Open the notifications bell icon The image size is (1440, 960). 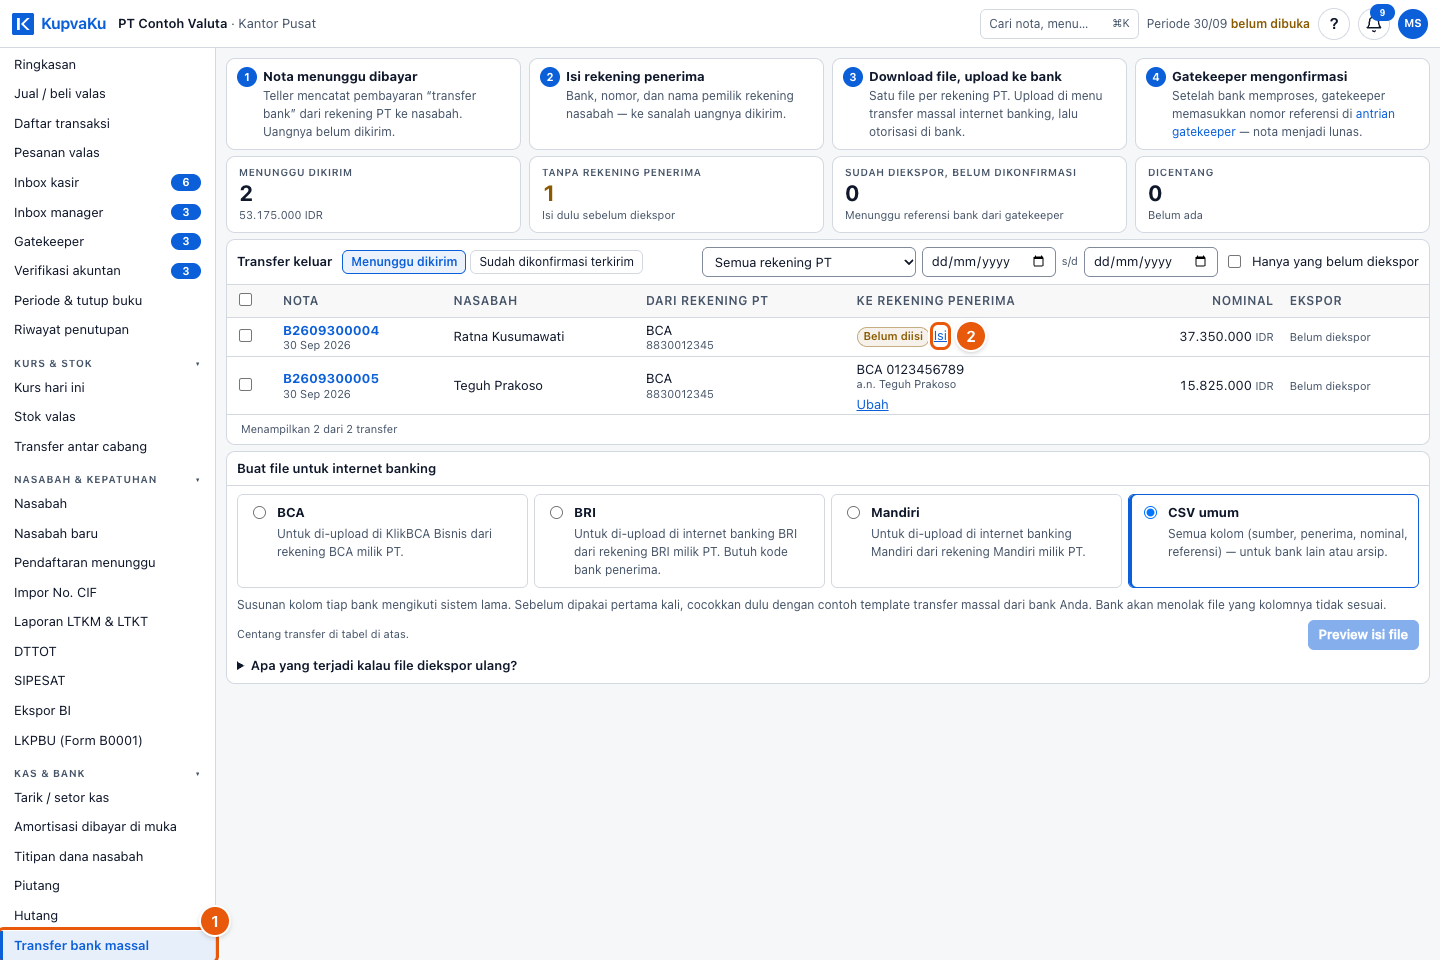click(x=1374, y=24)
